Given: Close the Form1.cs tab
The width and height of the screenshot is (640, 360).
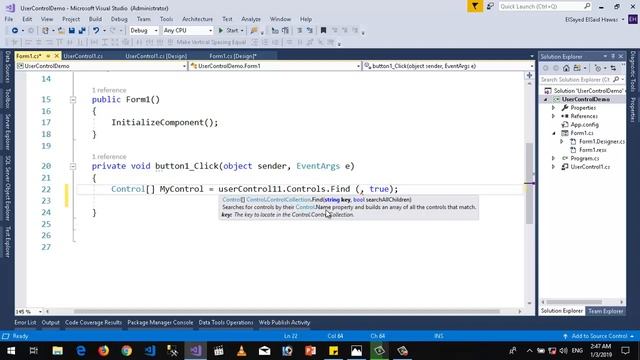Looking at the screenshot, I should 57,56.
